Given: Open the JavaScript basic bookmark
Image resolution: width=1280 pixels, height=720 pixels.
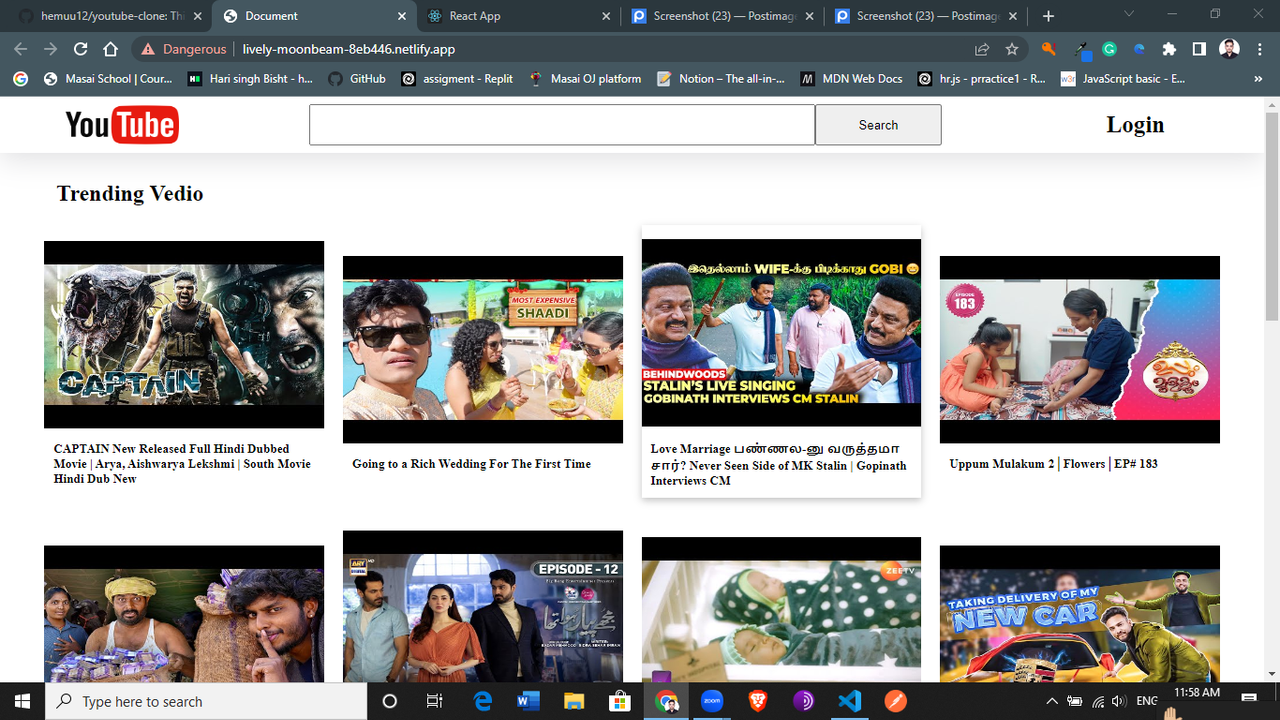Looking at the screenshot, I should coord(1123,79).
